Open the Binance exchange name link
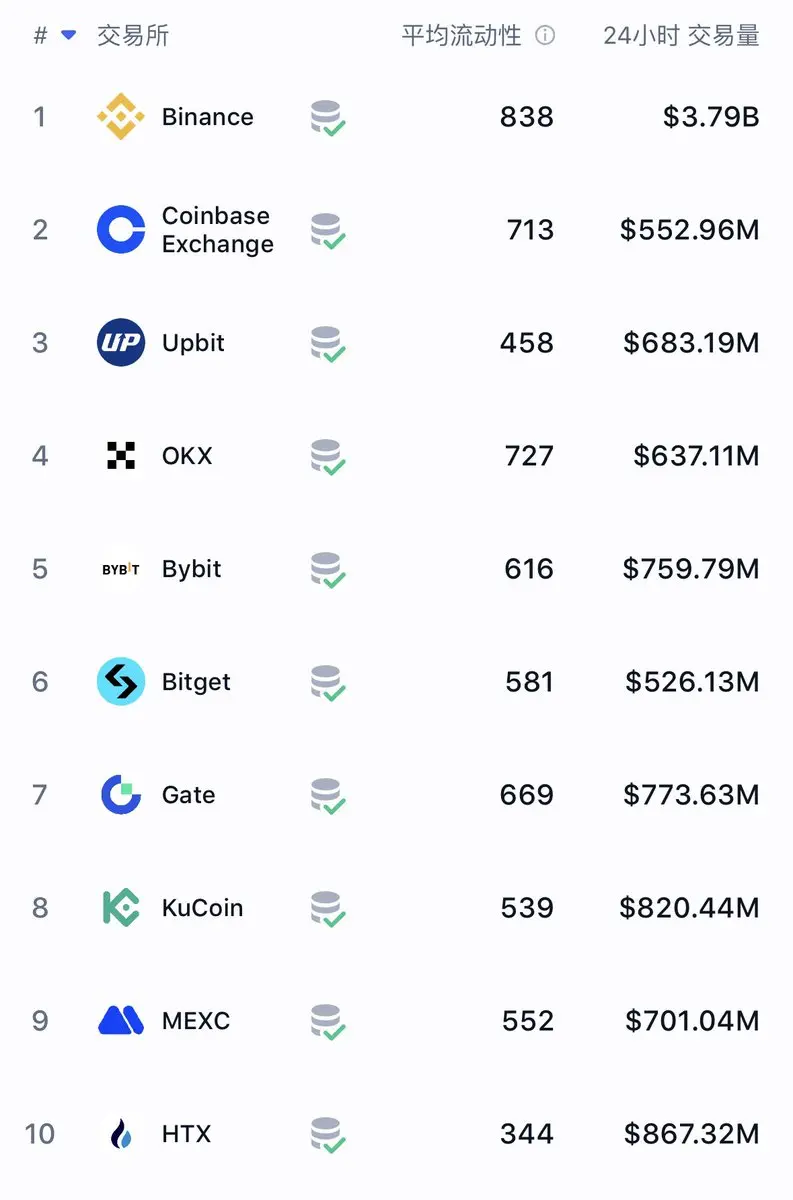Image resolution: width=793 pixels, height=1200 pixels. 208,117
